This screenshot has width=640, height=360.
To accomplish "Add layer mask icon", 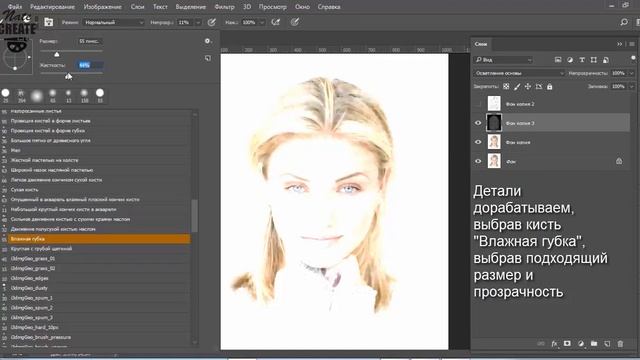I will click(x=567, y=344).
